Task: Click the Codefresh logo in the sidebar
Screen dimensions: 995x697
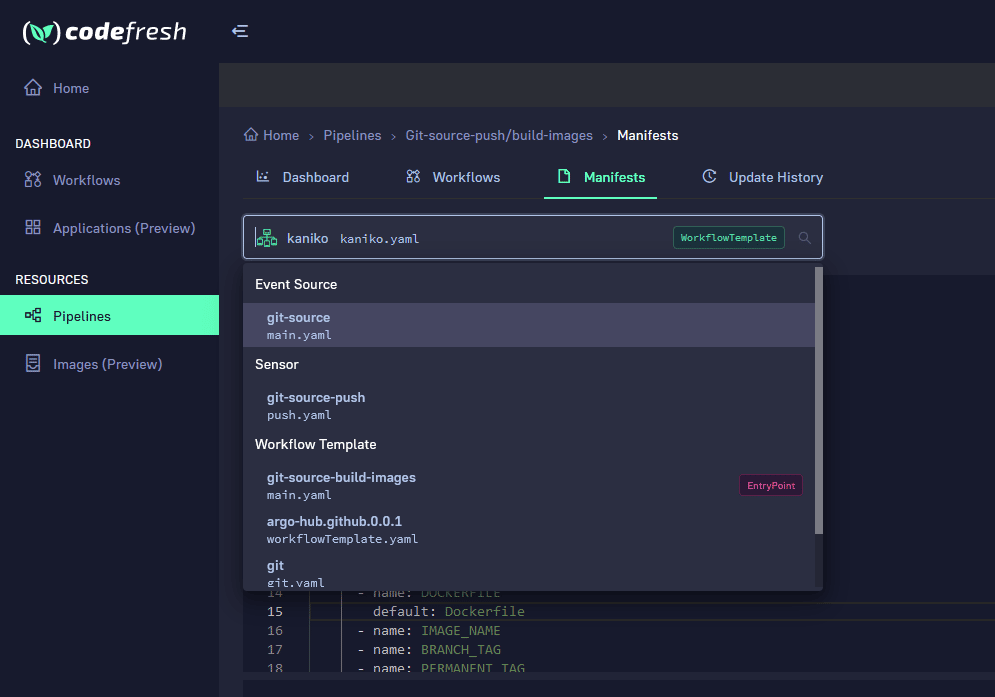Action: (104, 32)
